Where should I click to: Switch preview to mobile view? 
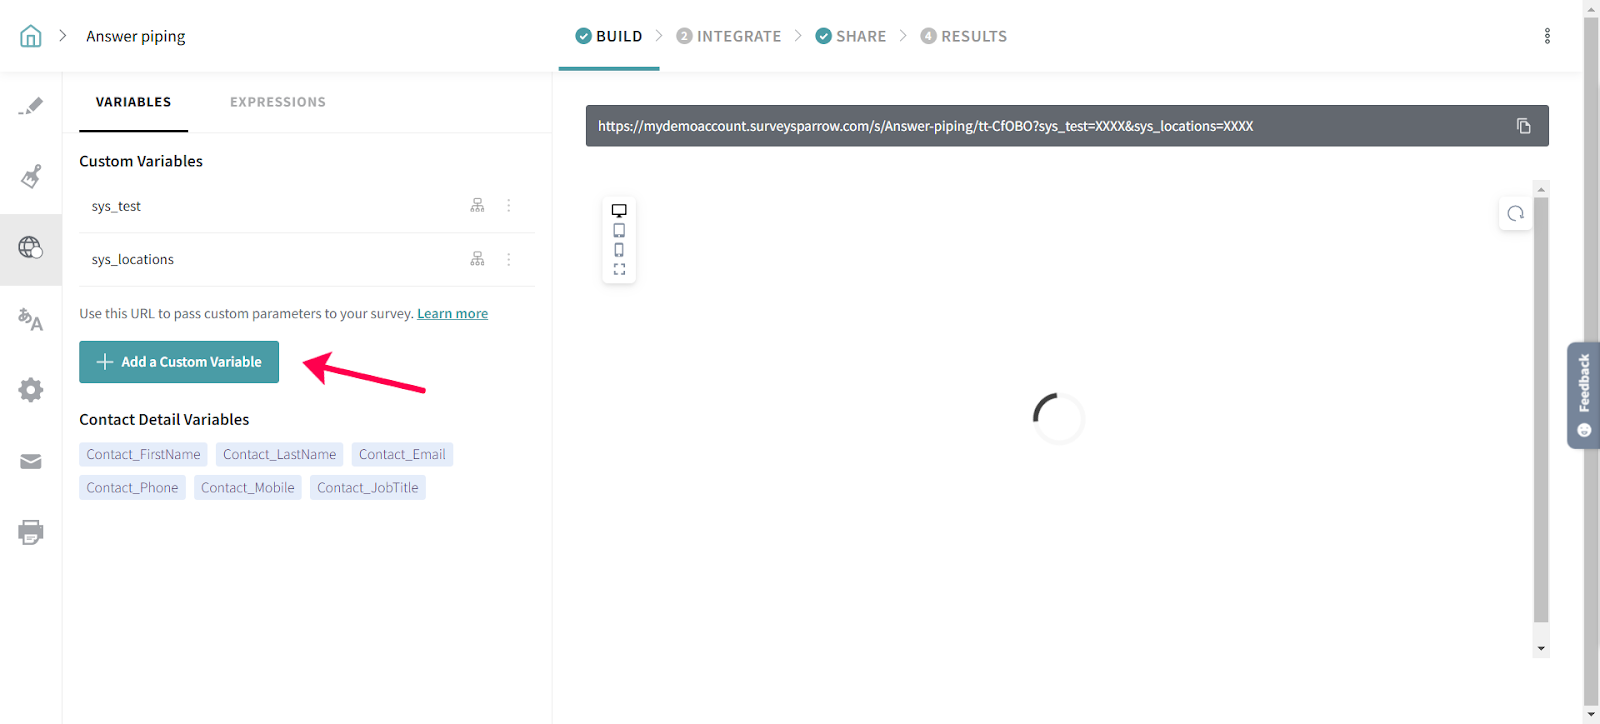(x=619, y=250)
